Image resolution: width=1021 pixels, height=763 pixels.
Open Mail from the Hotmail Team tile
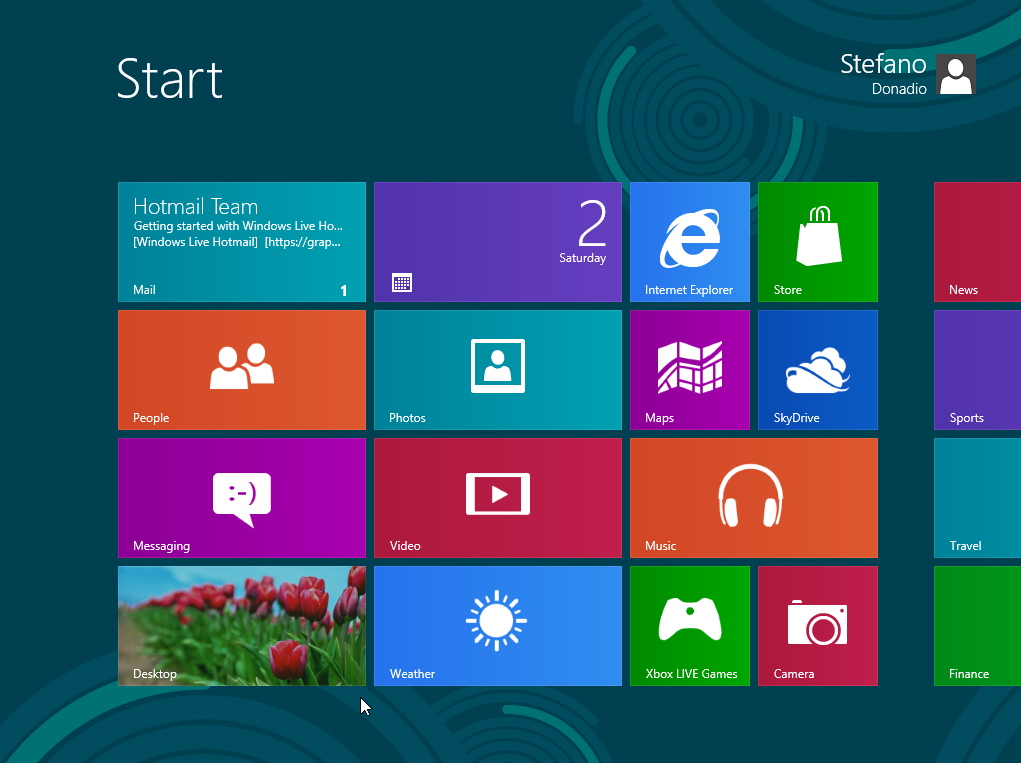point(241,241)
